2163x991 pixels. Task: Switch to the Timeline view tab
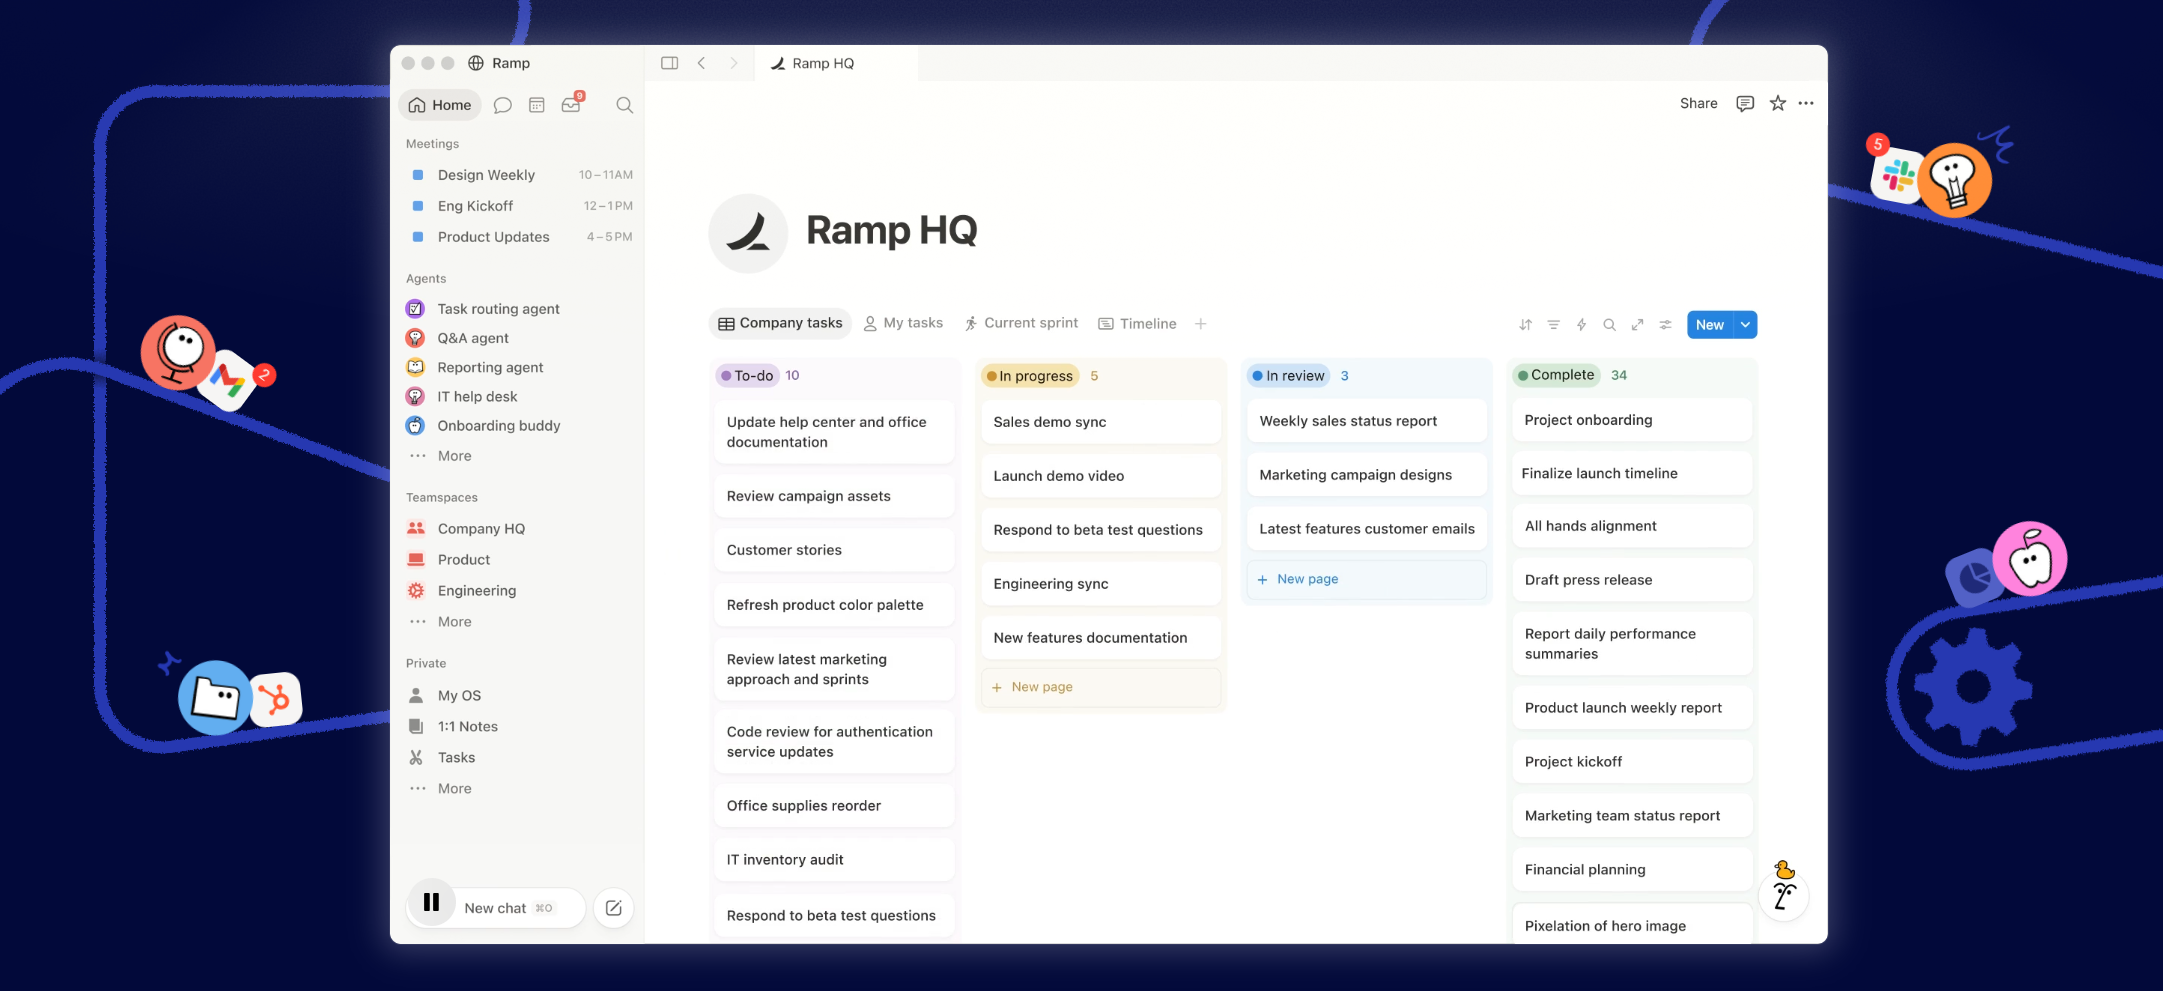[1137, 324]
